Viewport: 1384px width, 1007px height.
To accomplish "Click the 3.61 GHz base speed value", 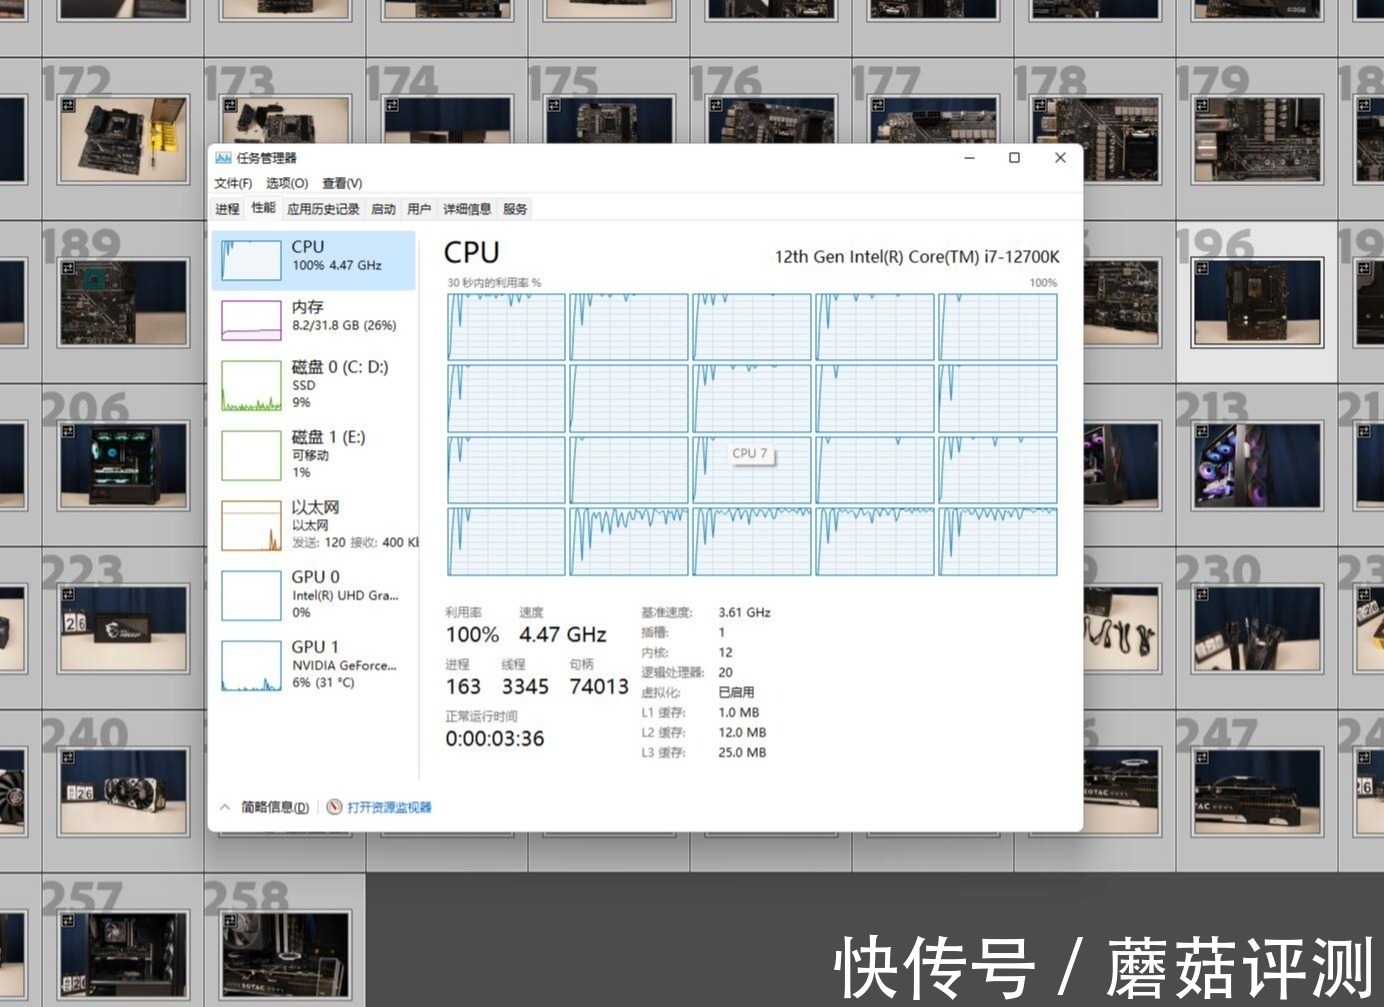I will coord(744,612).
